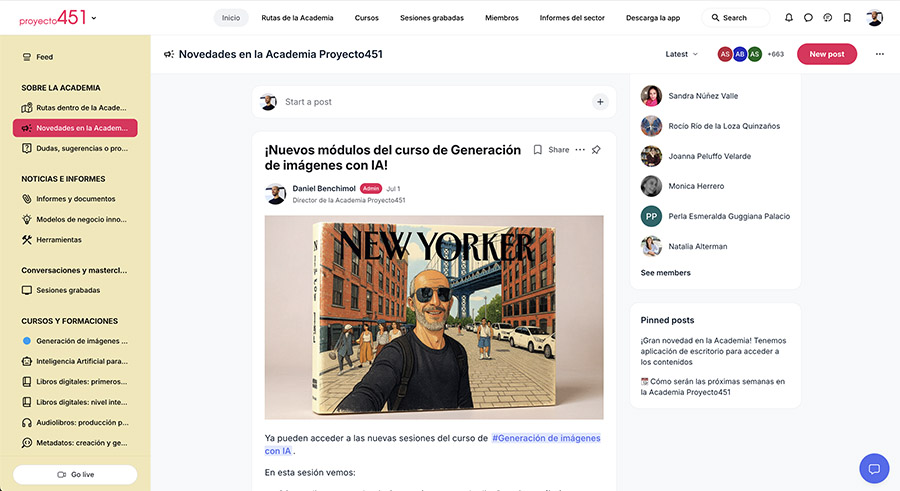900x491 pixels.
Task: Open the Sesiones grabadas top menu item
Action: tap(432, 18)
